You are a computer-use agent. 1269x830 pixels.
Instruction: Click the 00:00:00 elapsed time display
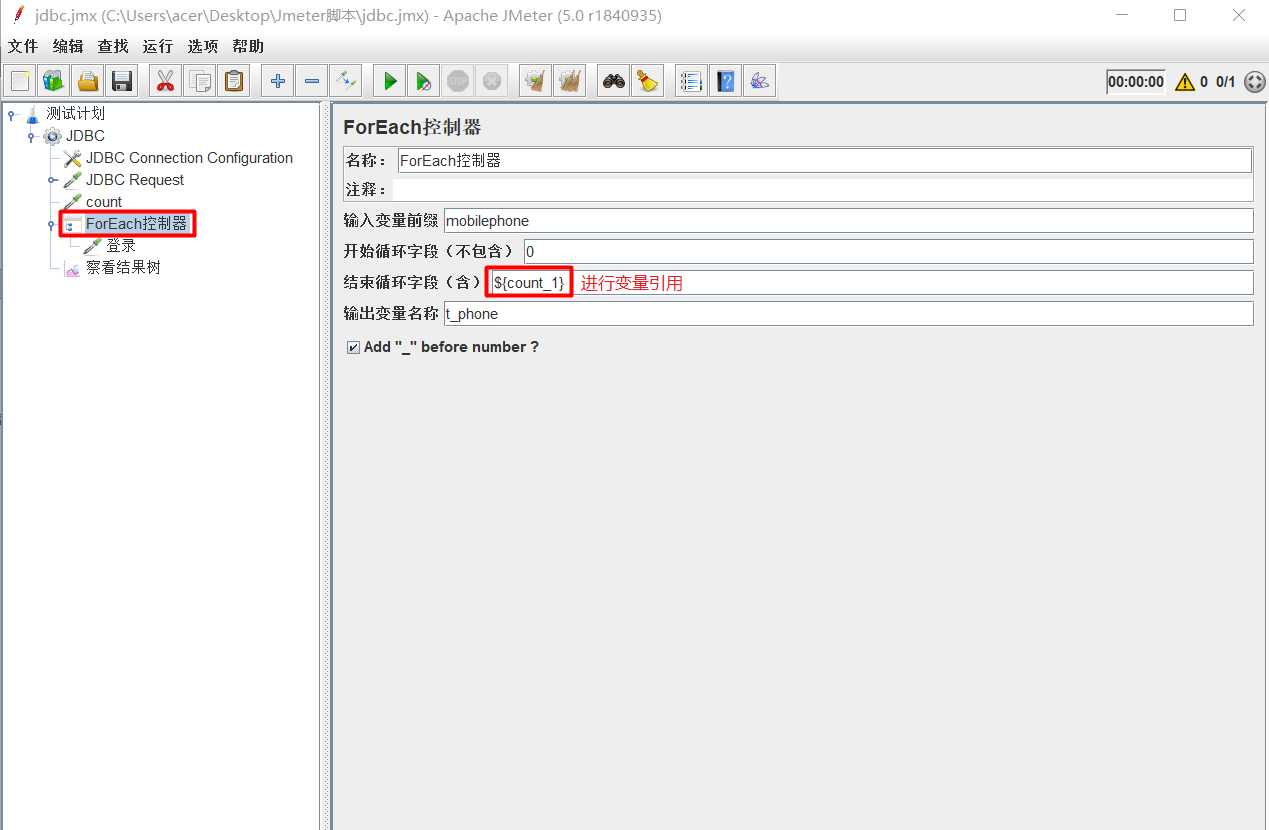[x=1136, y=82]
